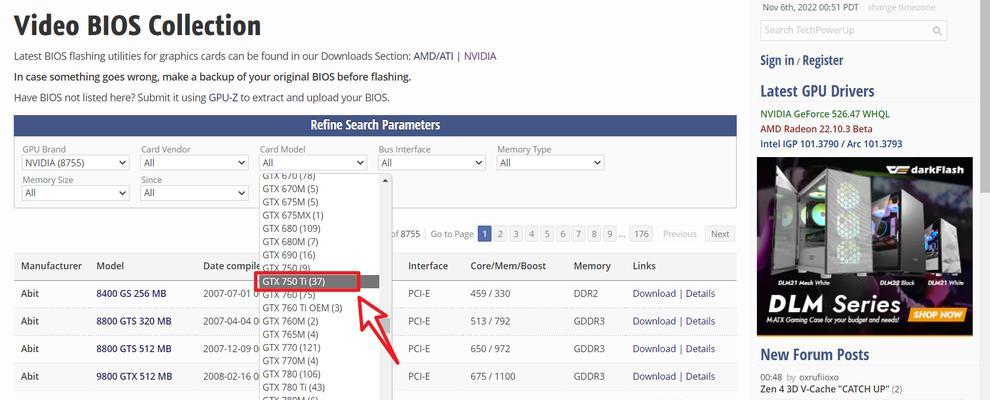Download the 8800 GTS 512 MB BIOS

click(x=654, y=349)
